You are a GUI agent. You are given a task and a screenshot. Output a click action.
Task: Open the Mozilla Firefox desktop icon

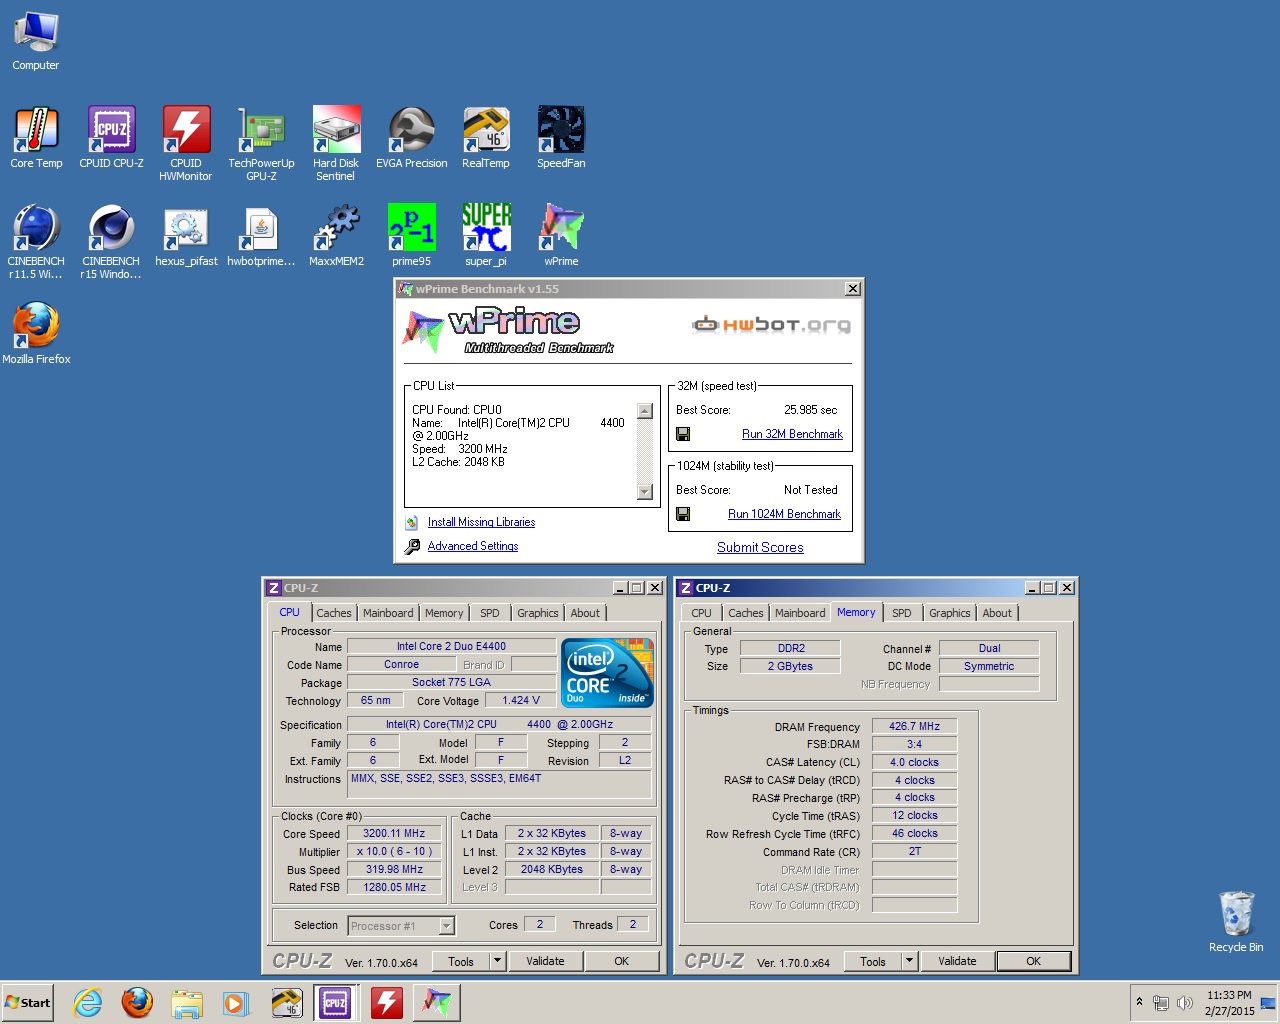[x=36, y=334]
